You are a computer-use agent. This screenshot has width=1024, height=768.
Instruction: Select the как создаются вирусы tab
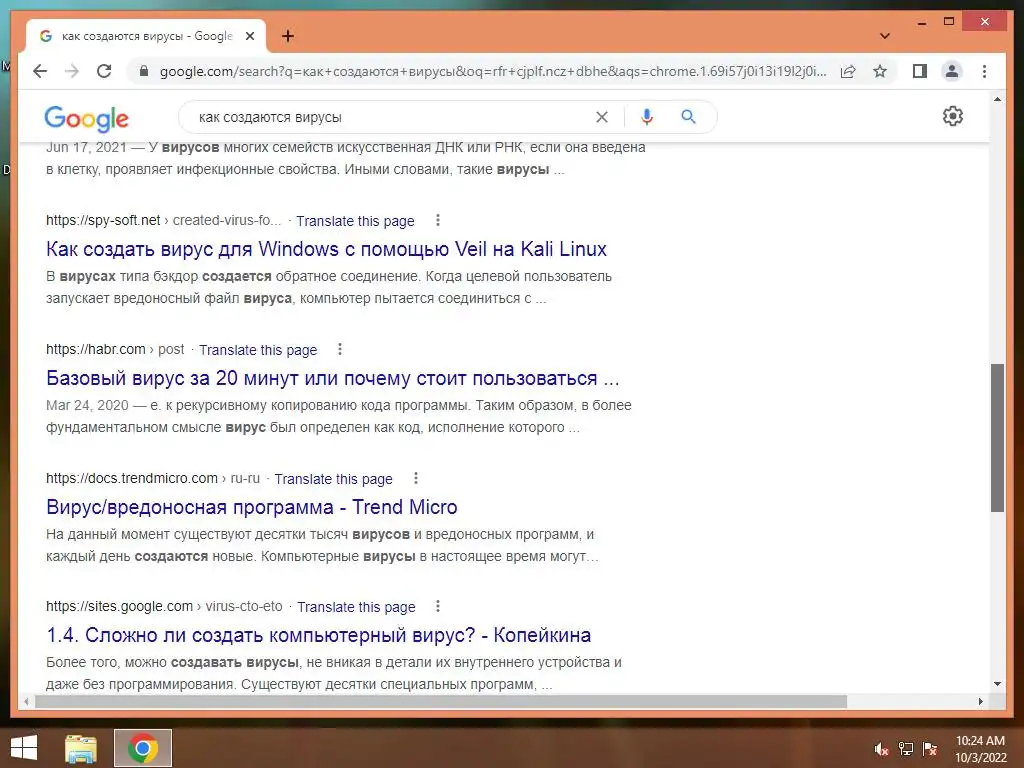146,36
